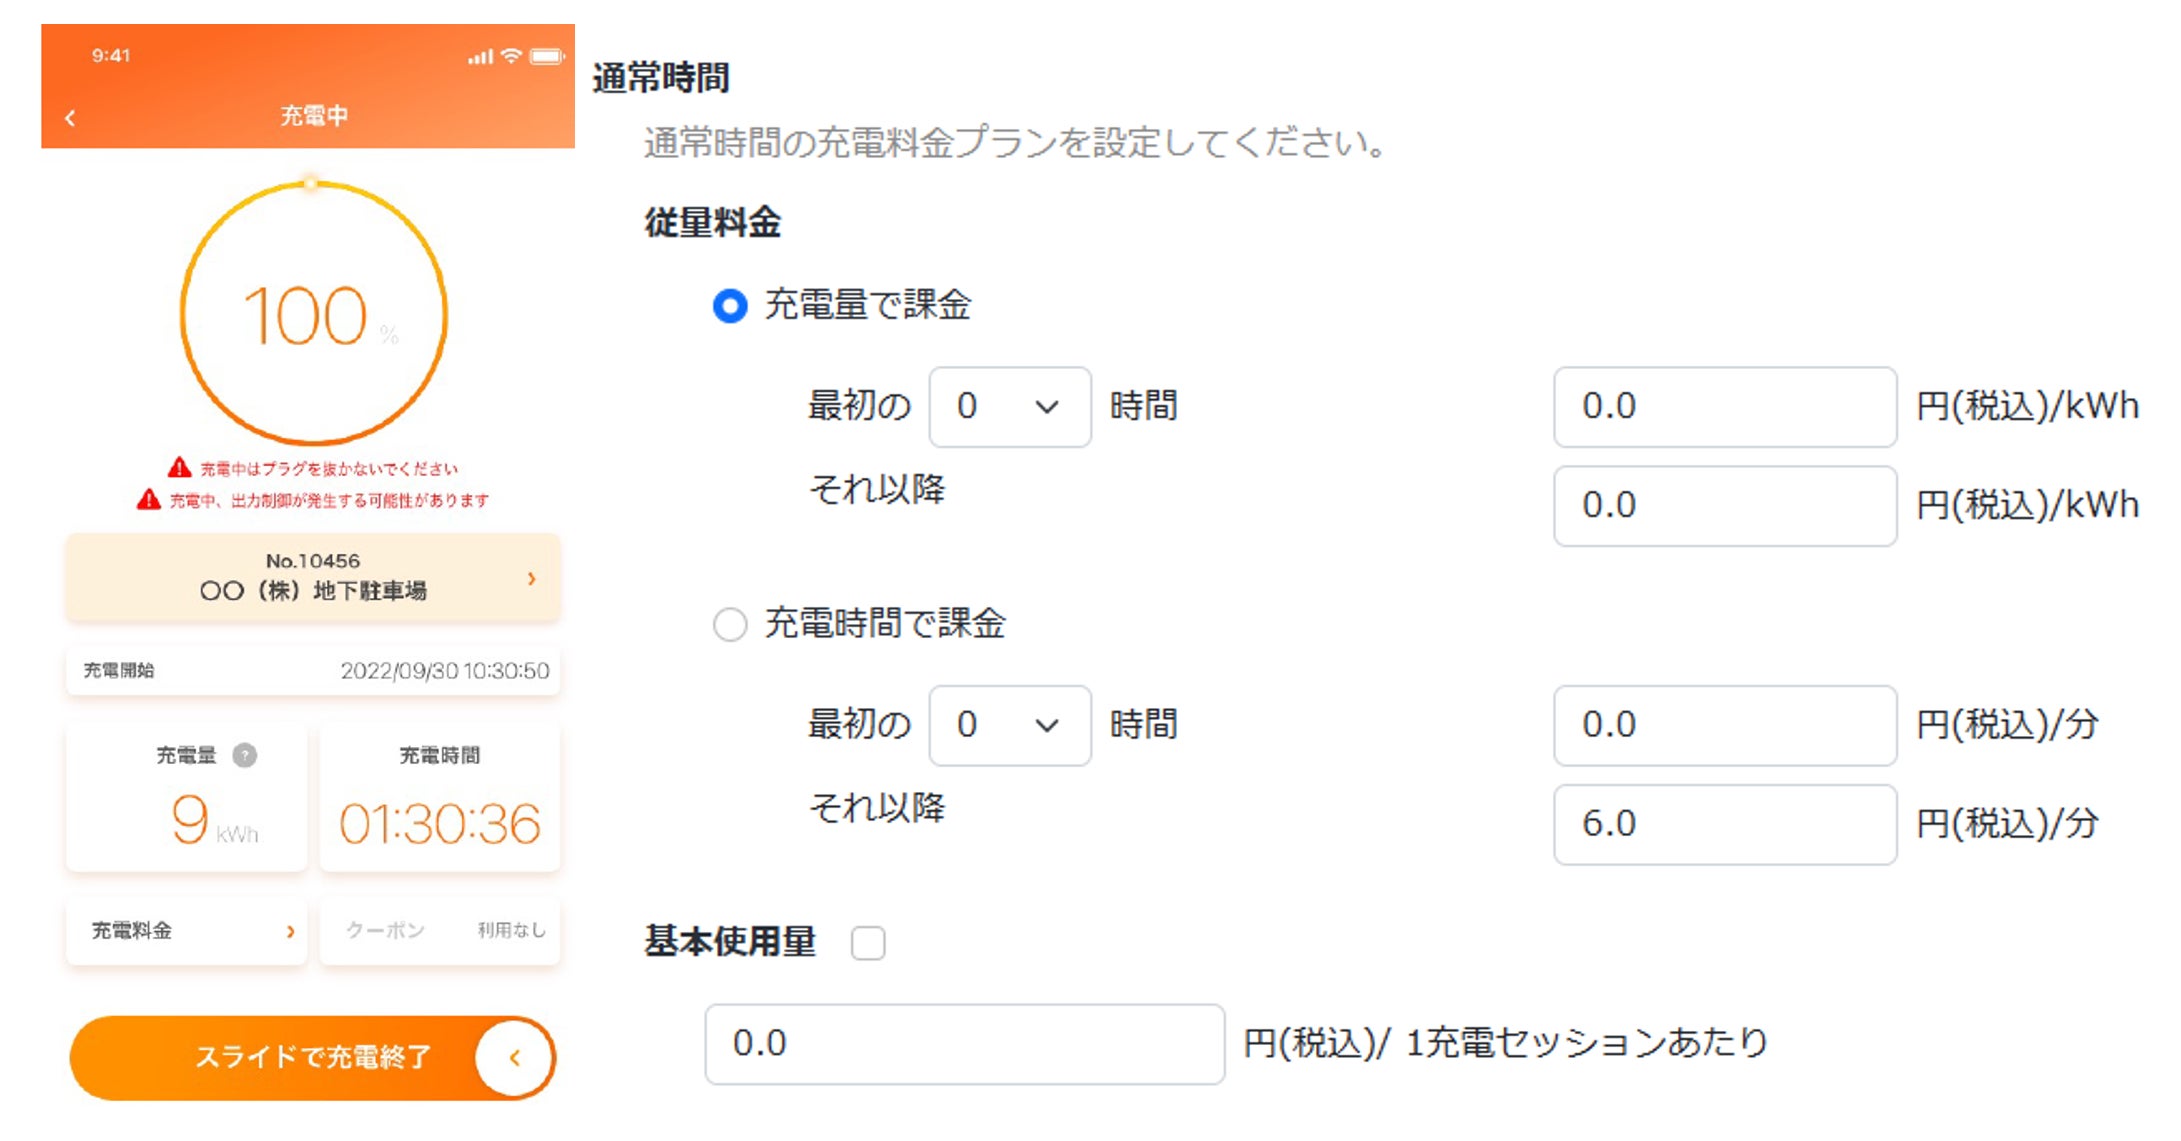Select the 充電時間で課金 radio button
The height and width of the screenshot is (1141, 2181).
[730, 624]
